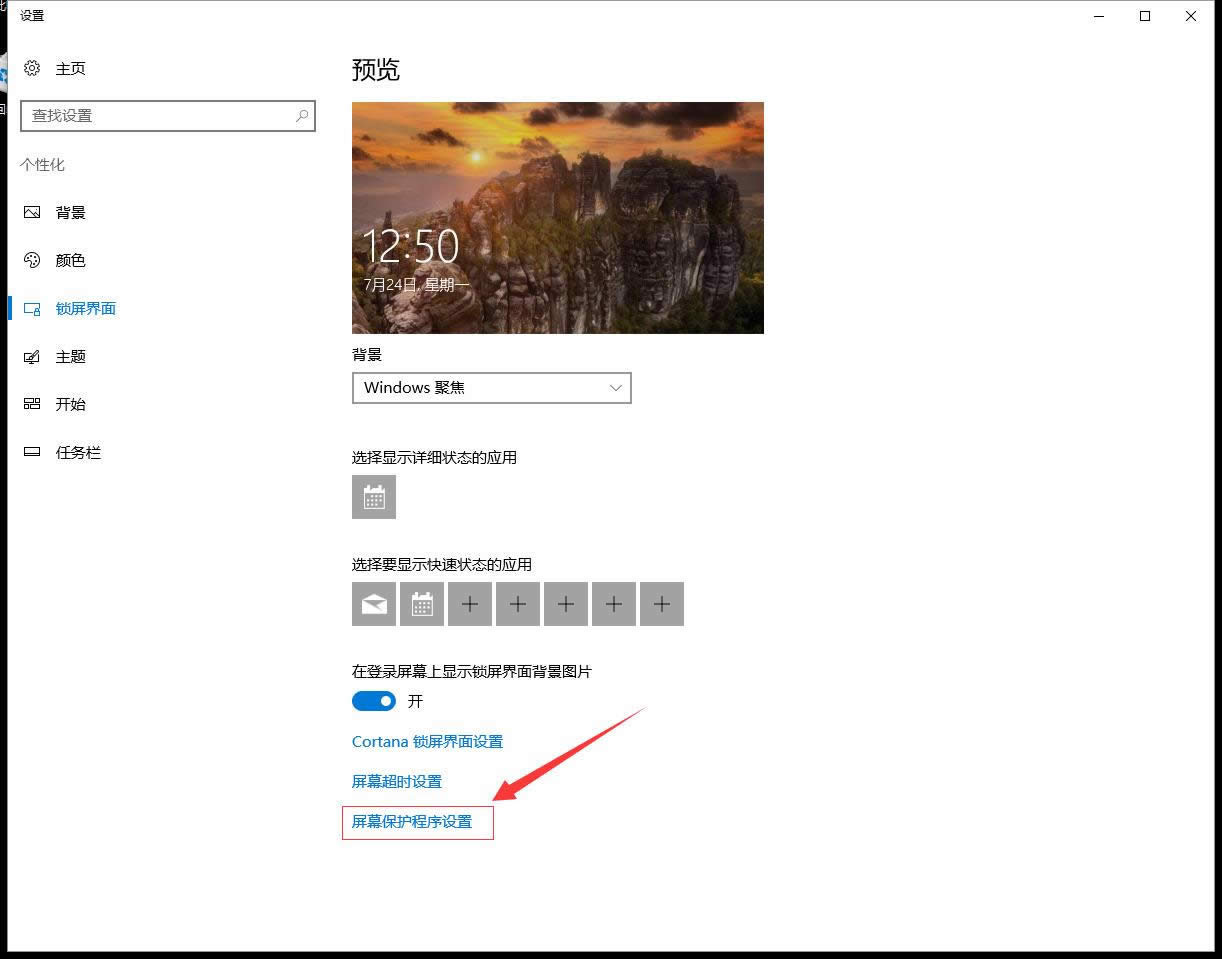Click the 任务栏 (Taskbar) sidebar icon
Image resolution: width=1222 pixels, height=959 pixels.
tap(30, 452)
